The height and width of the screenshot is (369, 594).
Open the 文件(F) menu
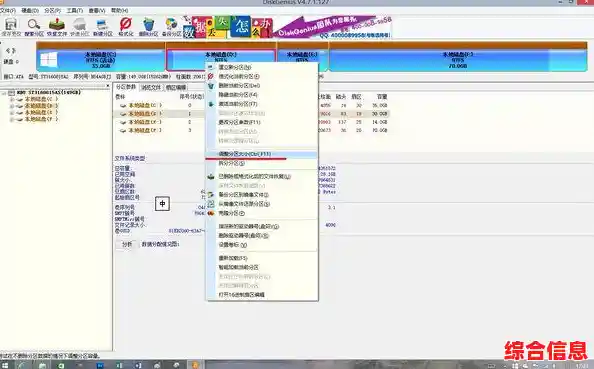[8, 10]
